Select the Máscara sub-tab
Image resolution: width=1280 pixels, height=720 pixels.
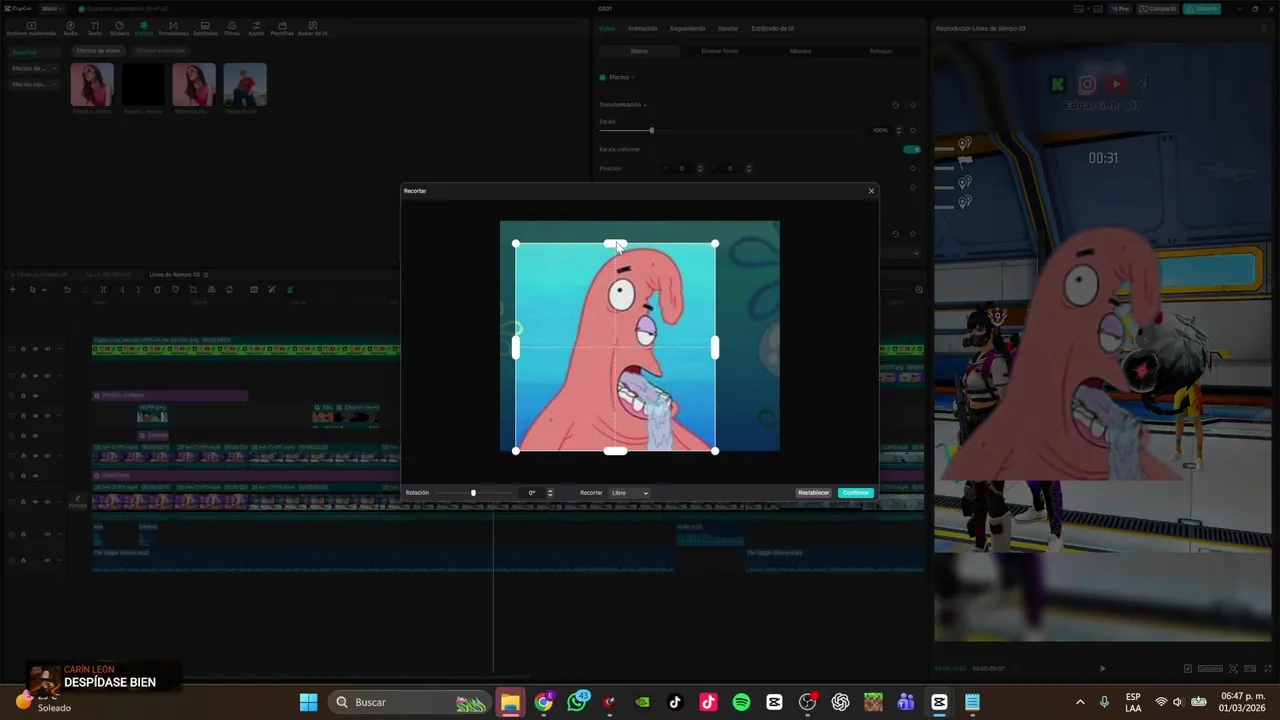pos(800,51)
